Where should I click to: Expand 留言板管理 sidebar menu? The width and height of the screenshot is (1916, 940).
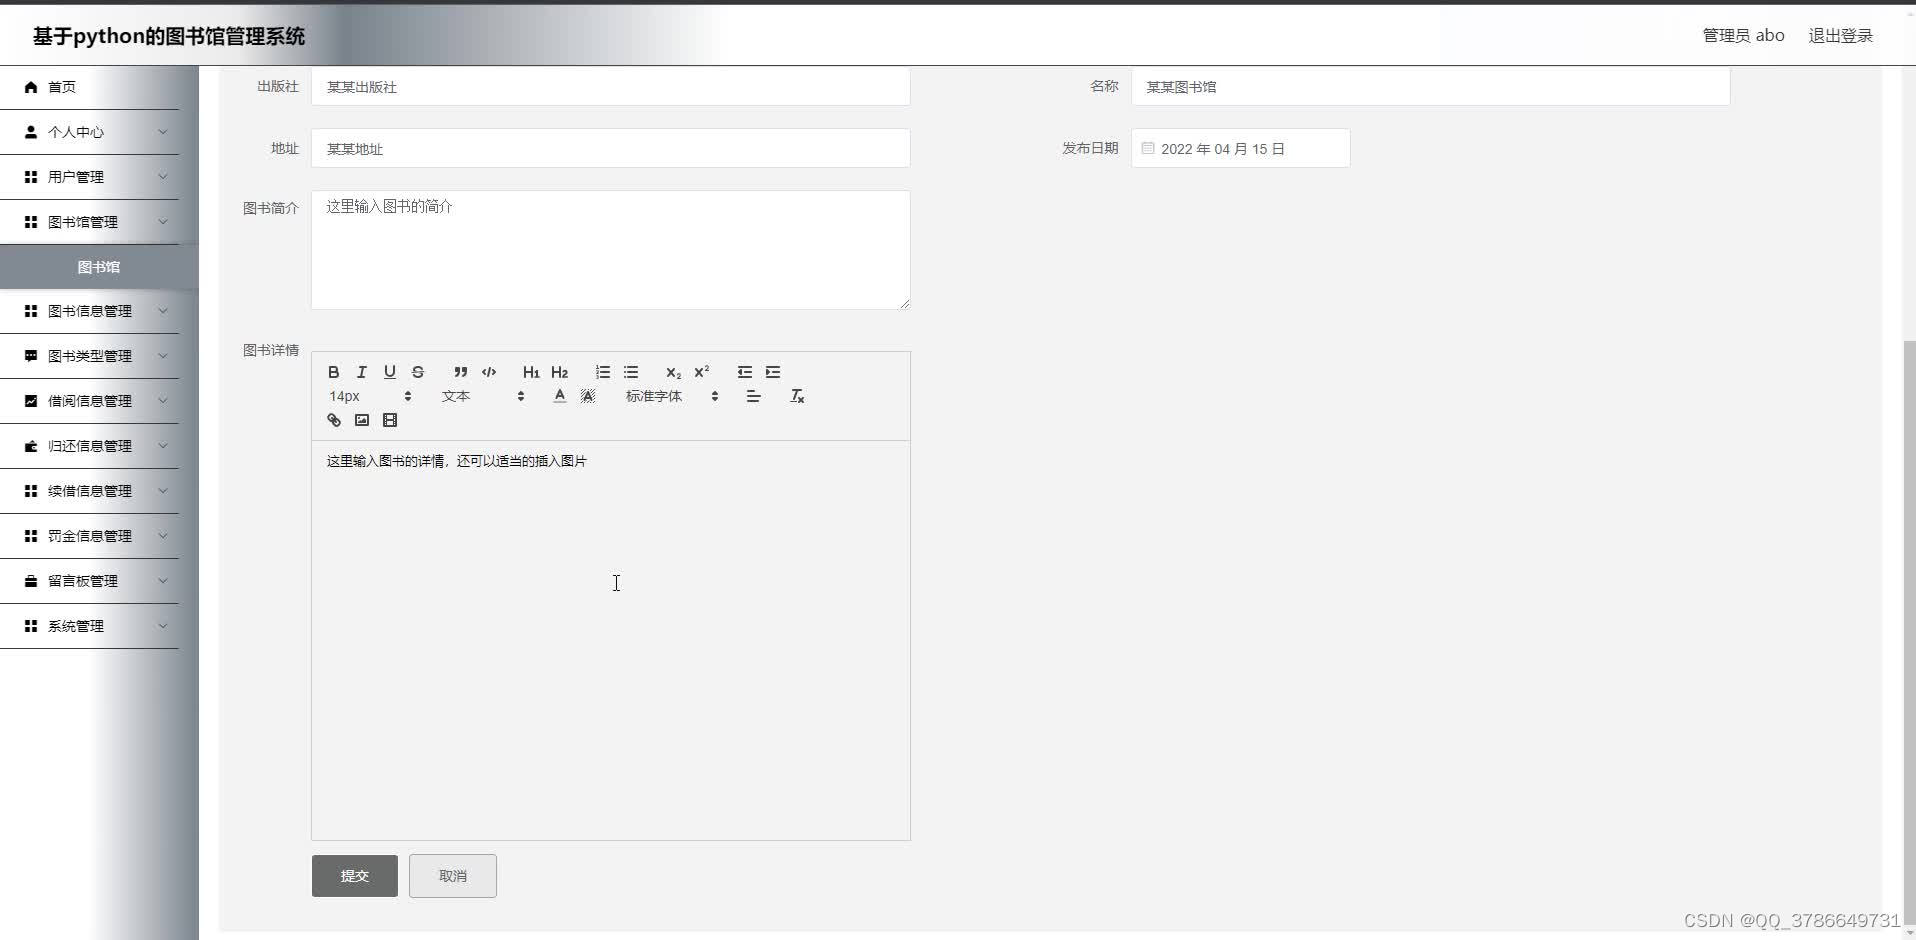[90, 581]
